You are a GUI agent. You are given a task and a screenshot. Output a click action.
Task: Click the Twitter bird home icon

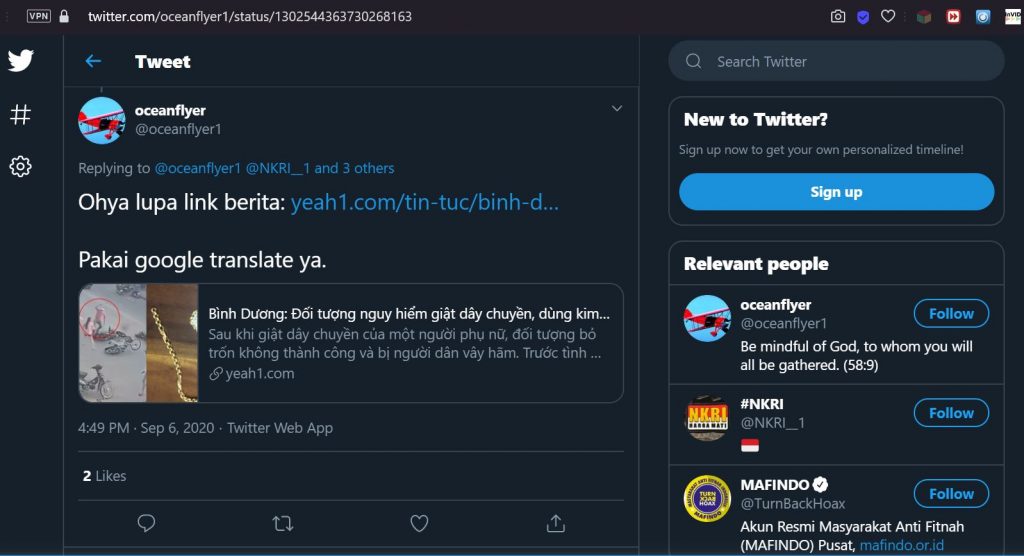click(20, 60)
